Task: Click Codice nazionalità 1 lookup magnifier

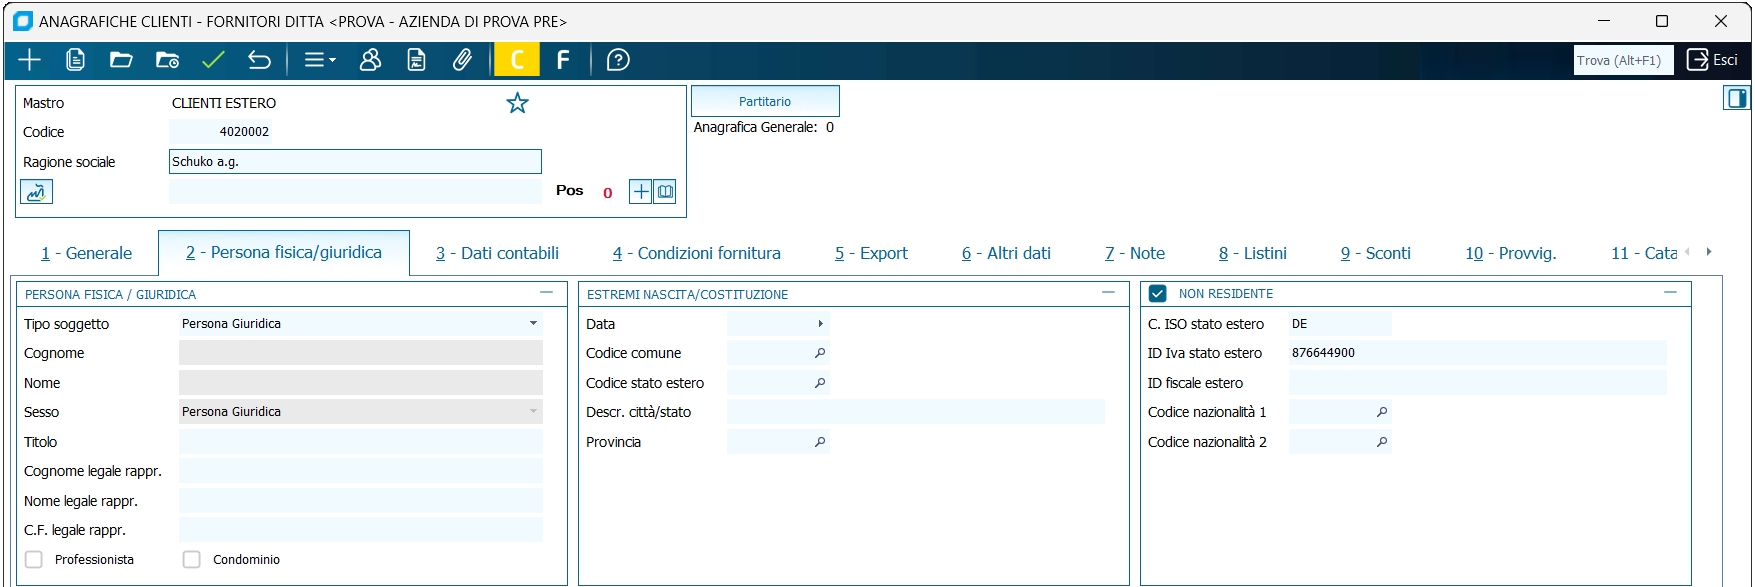Action: (x=1382, y=412)
